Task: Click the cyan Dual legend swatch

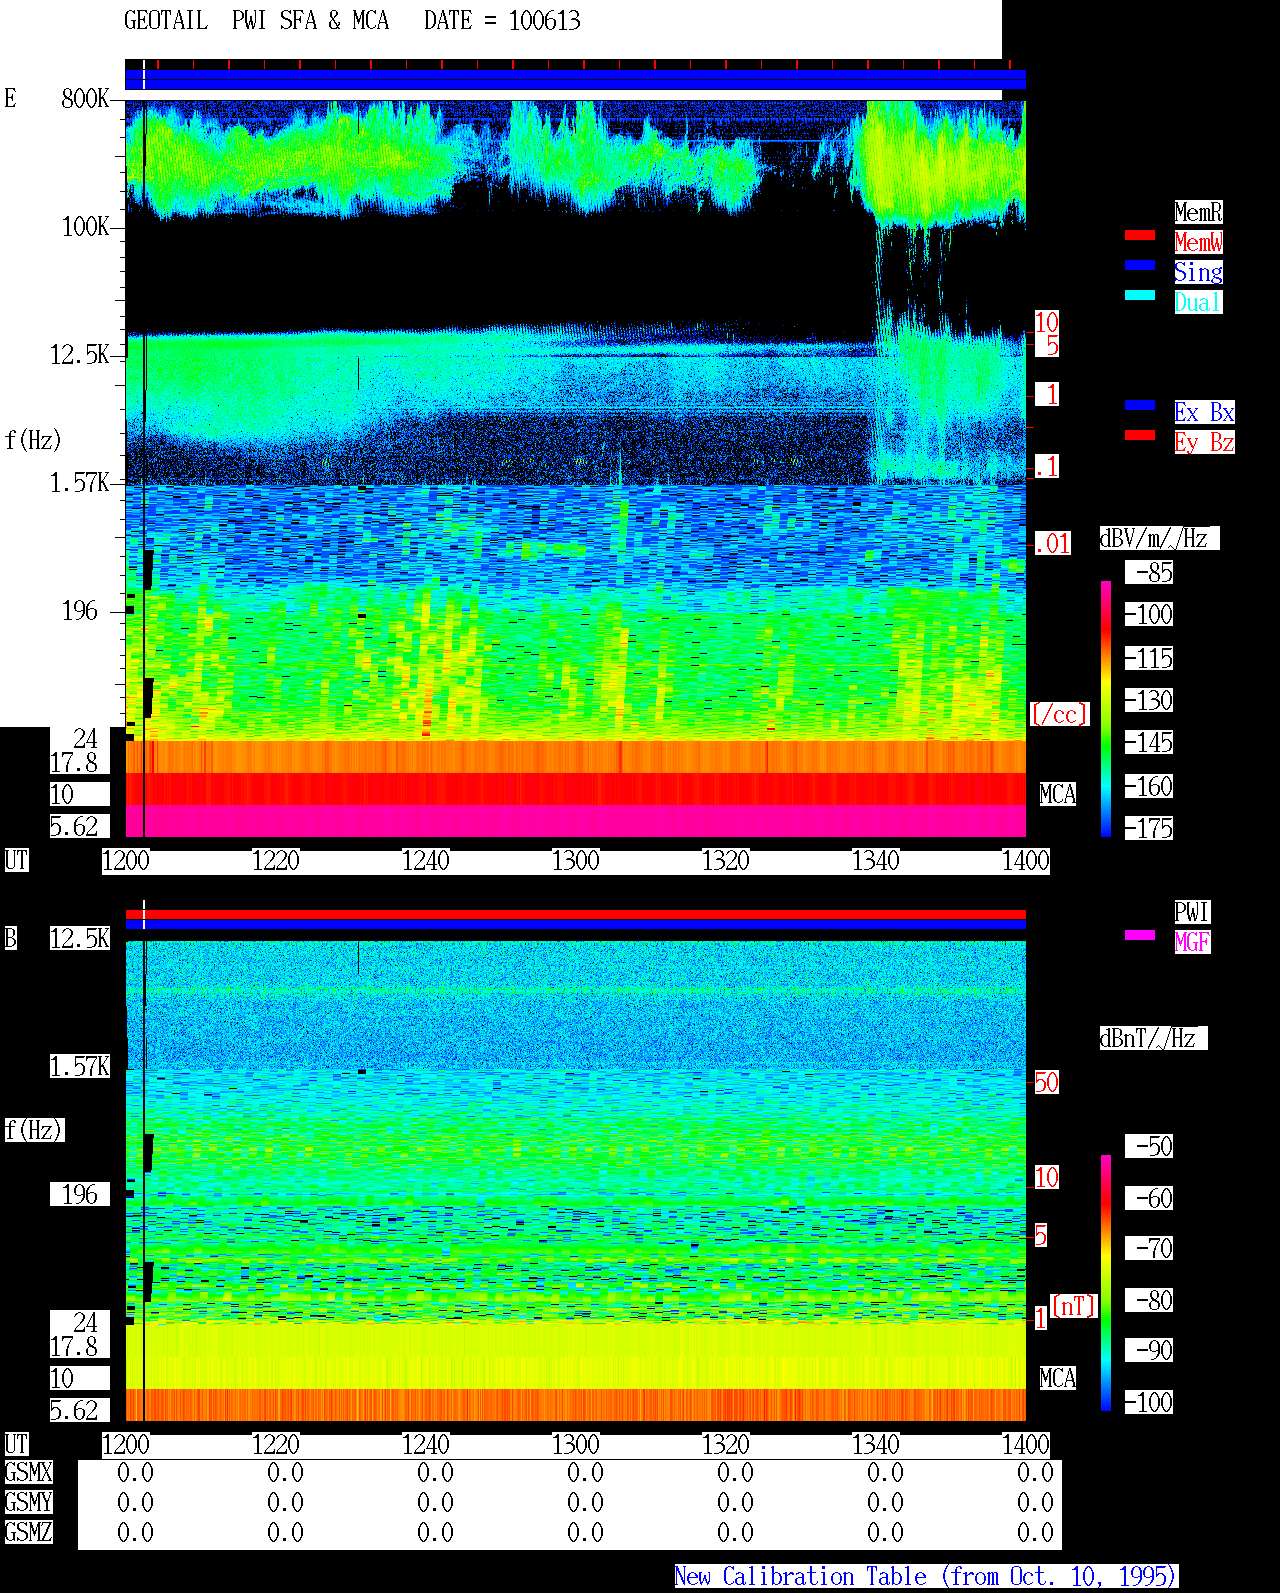Action: click(1140, 295)
